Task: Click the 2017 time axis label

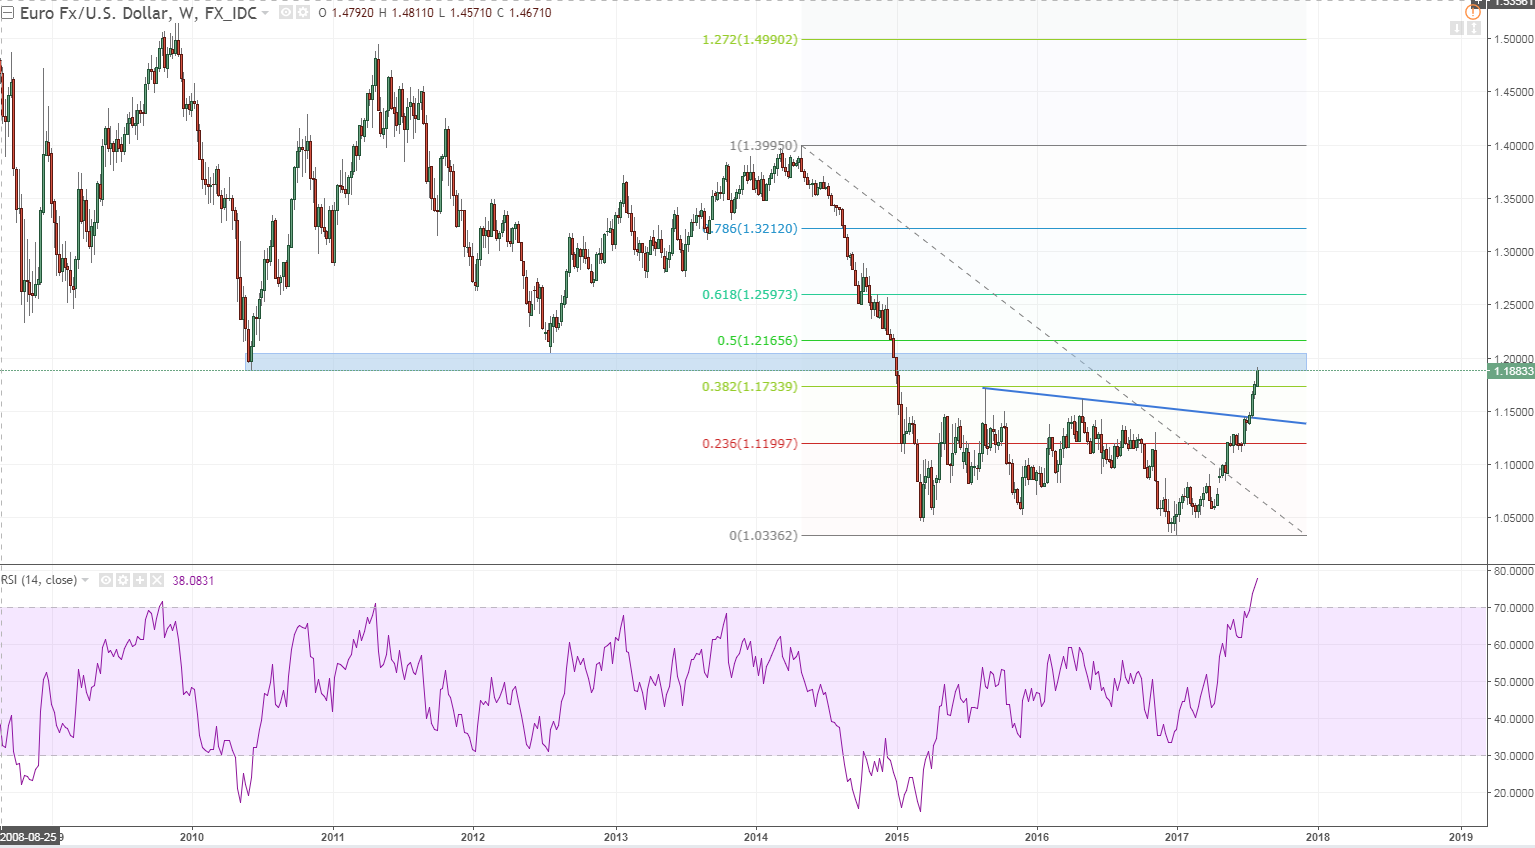Action: (x=1177, y=837)
